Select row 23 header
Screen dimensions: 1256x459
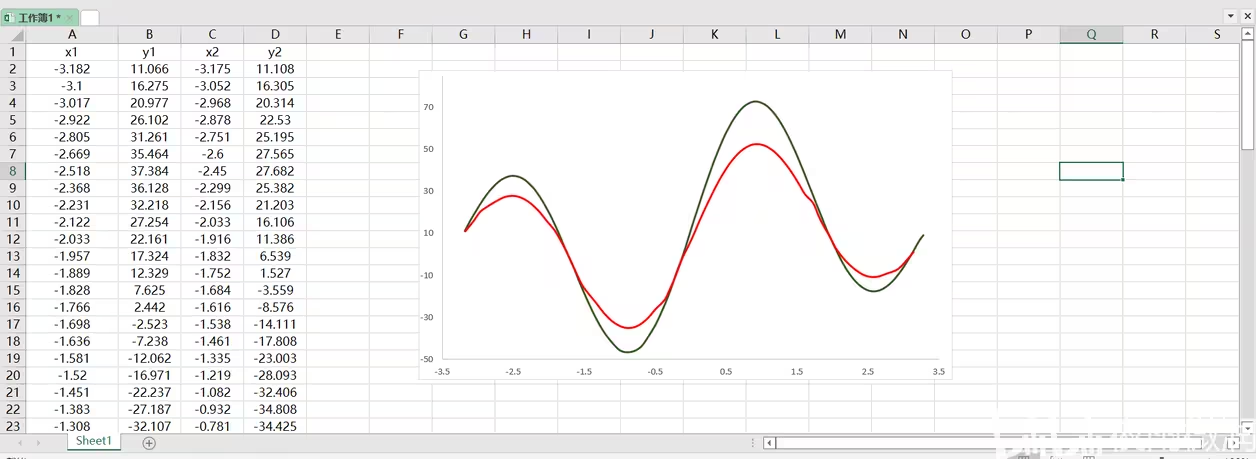[13, 426]
